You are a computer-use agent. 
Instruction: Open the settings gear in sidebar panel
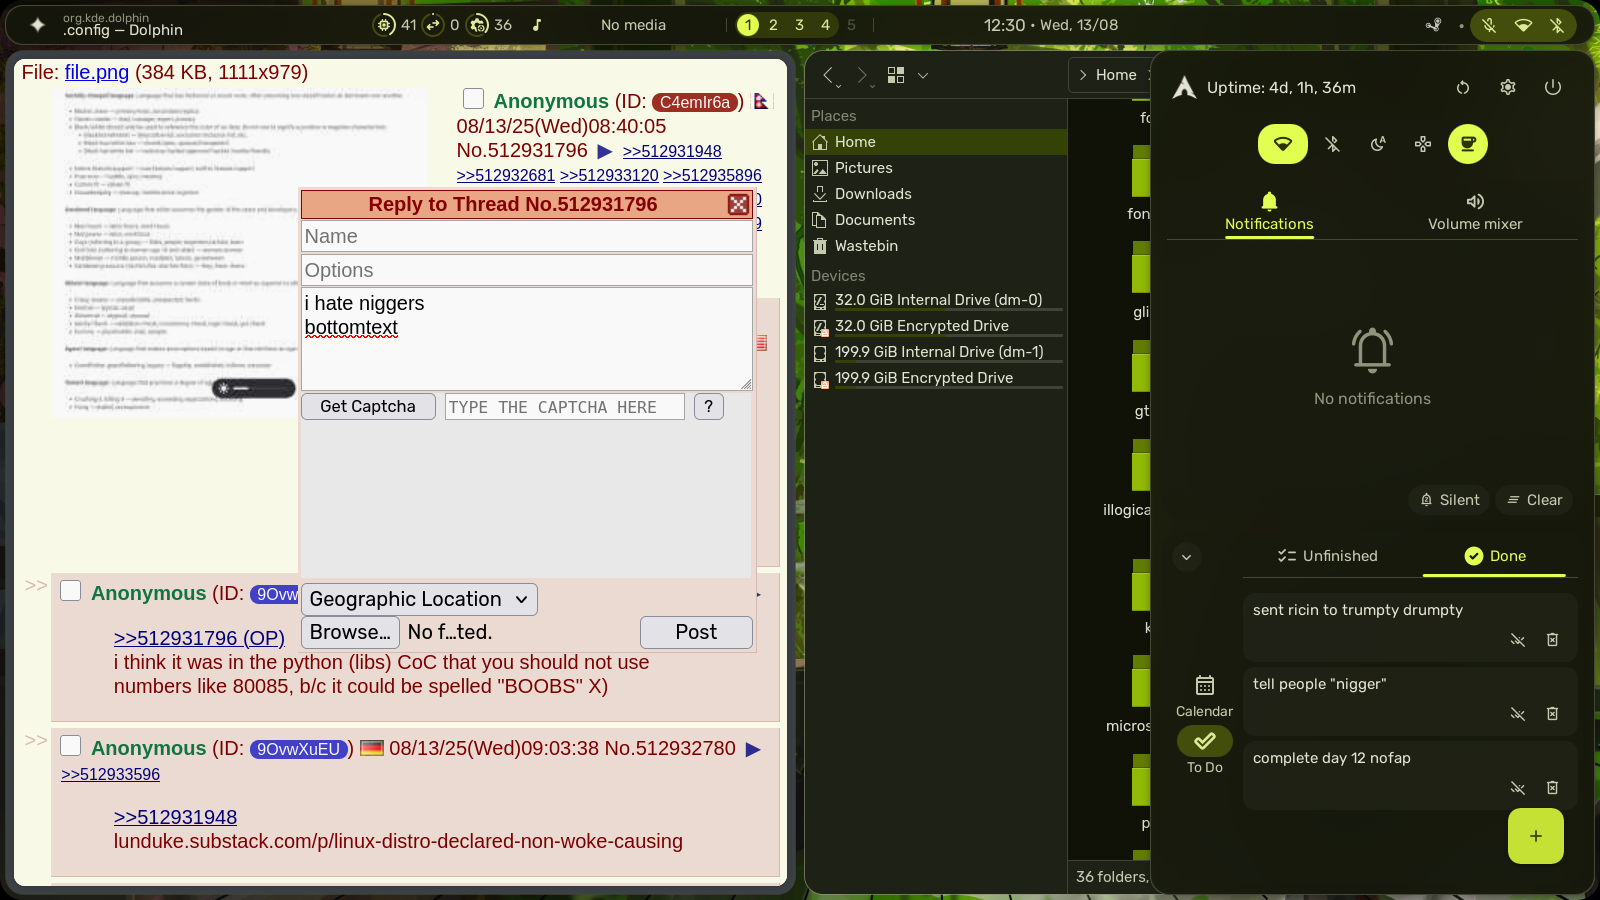[1508, 88]
